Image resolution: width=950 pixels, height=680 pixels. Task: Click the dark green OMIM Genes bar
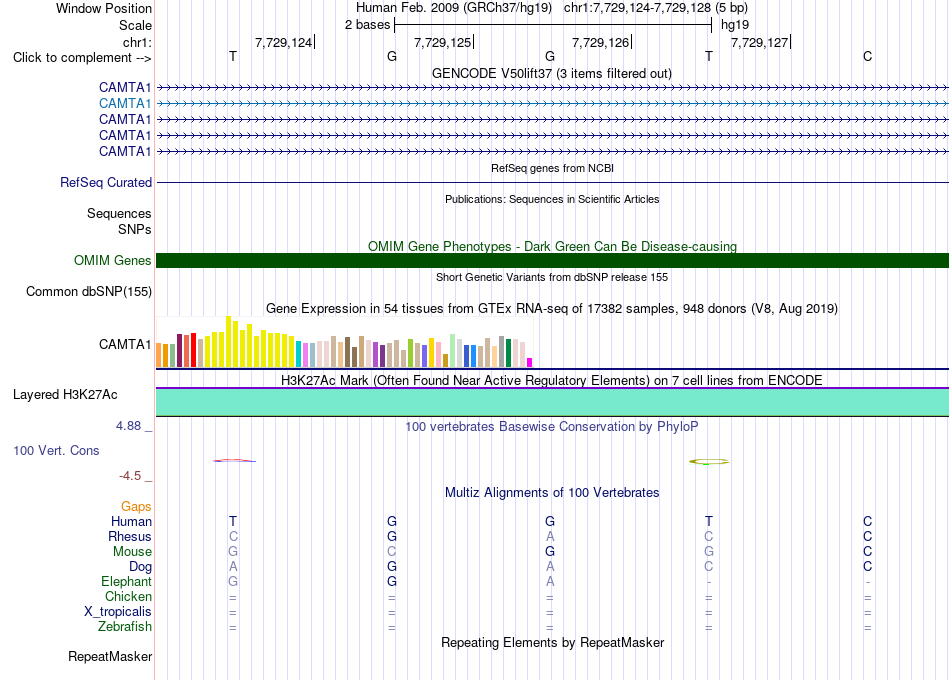click(x=552, y=261)
